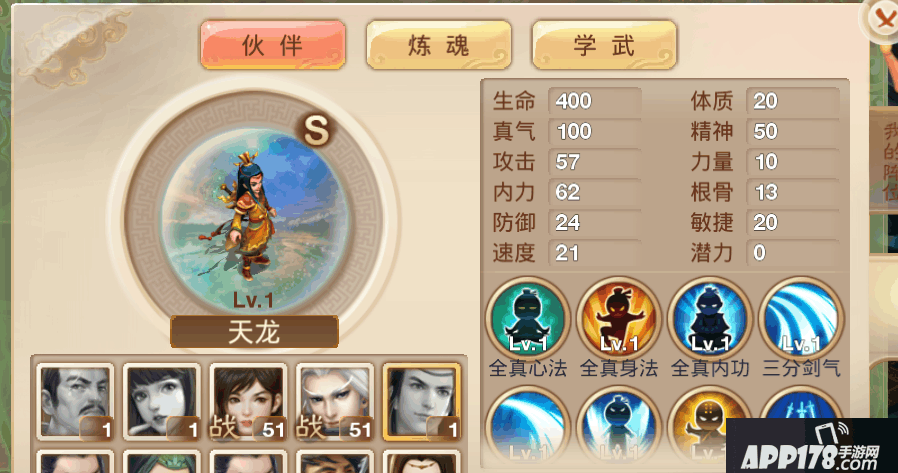The width and height of the screenshot is (898, 473).
Task: Close the companion panel with X
Action: tap(883, 19)
